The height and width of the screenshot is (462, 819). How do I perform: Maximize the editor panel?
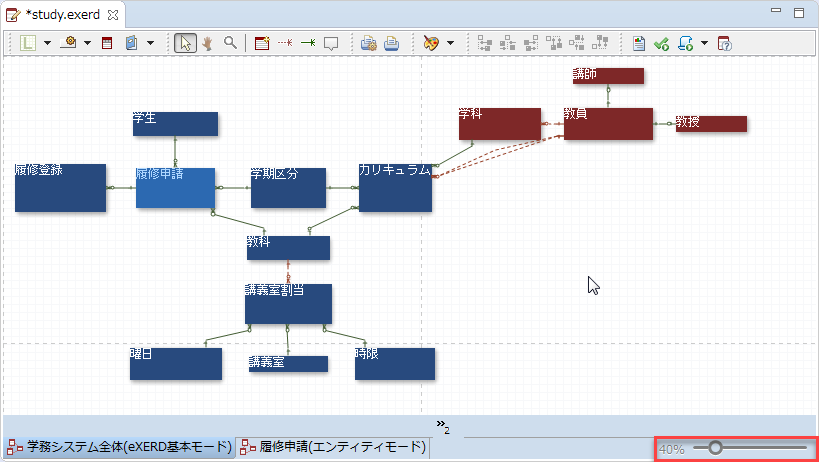799,13
